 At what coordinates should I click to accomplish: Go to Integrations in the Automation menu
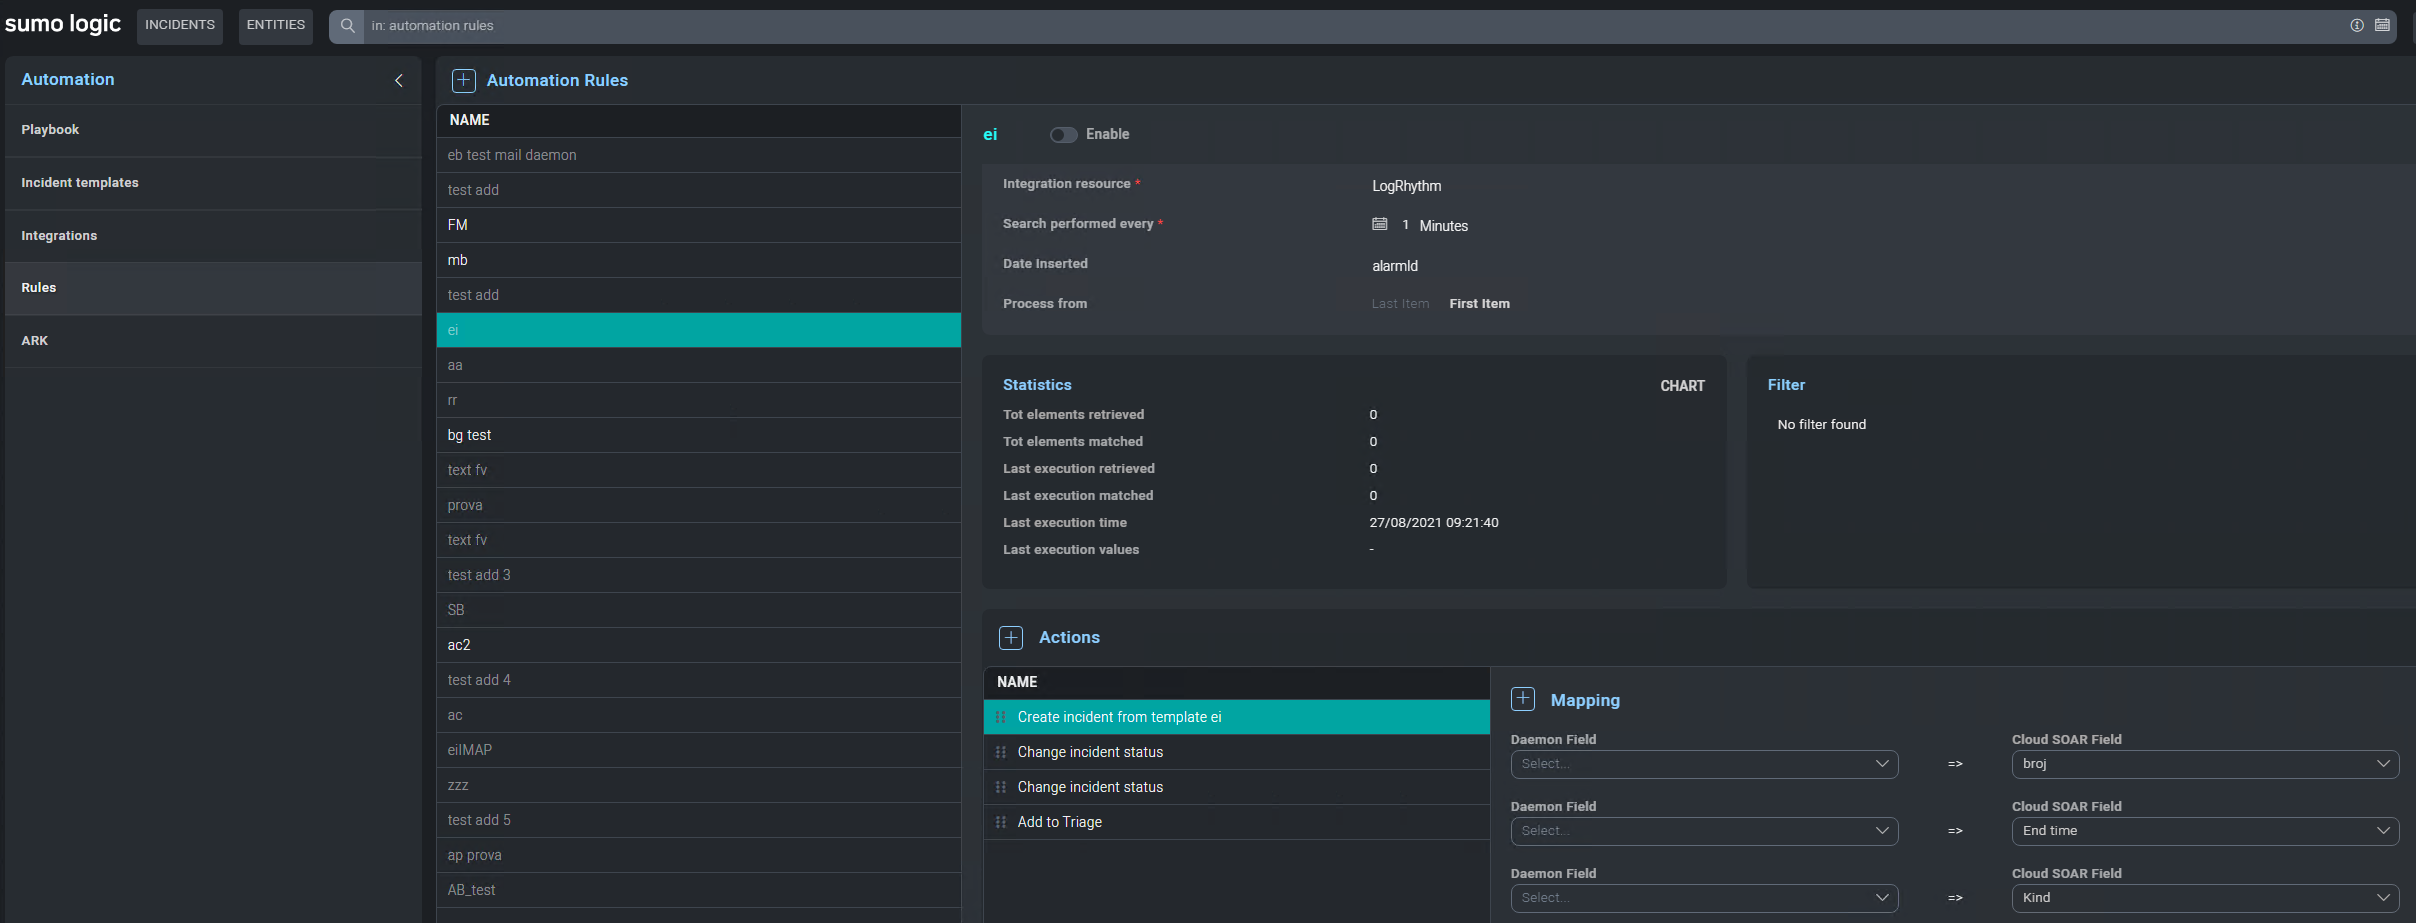59,236
